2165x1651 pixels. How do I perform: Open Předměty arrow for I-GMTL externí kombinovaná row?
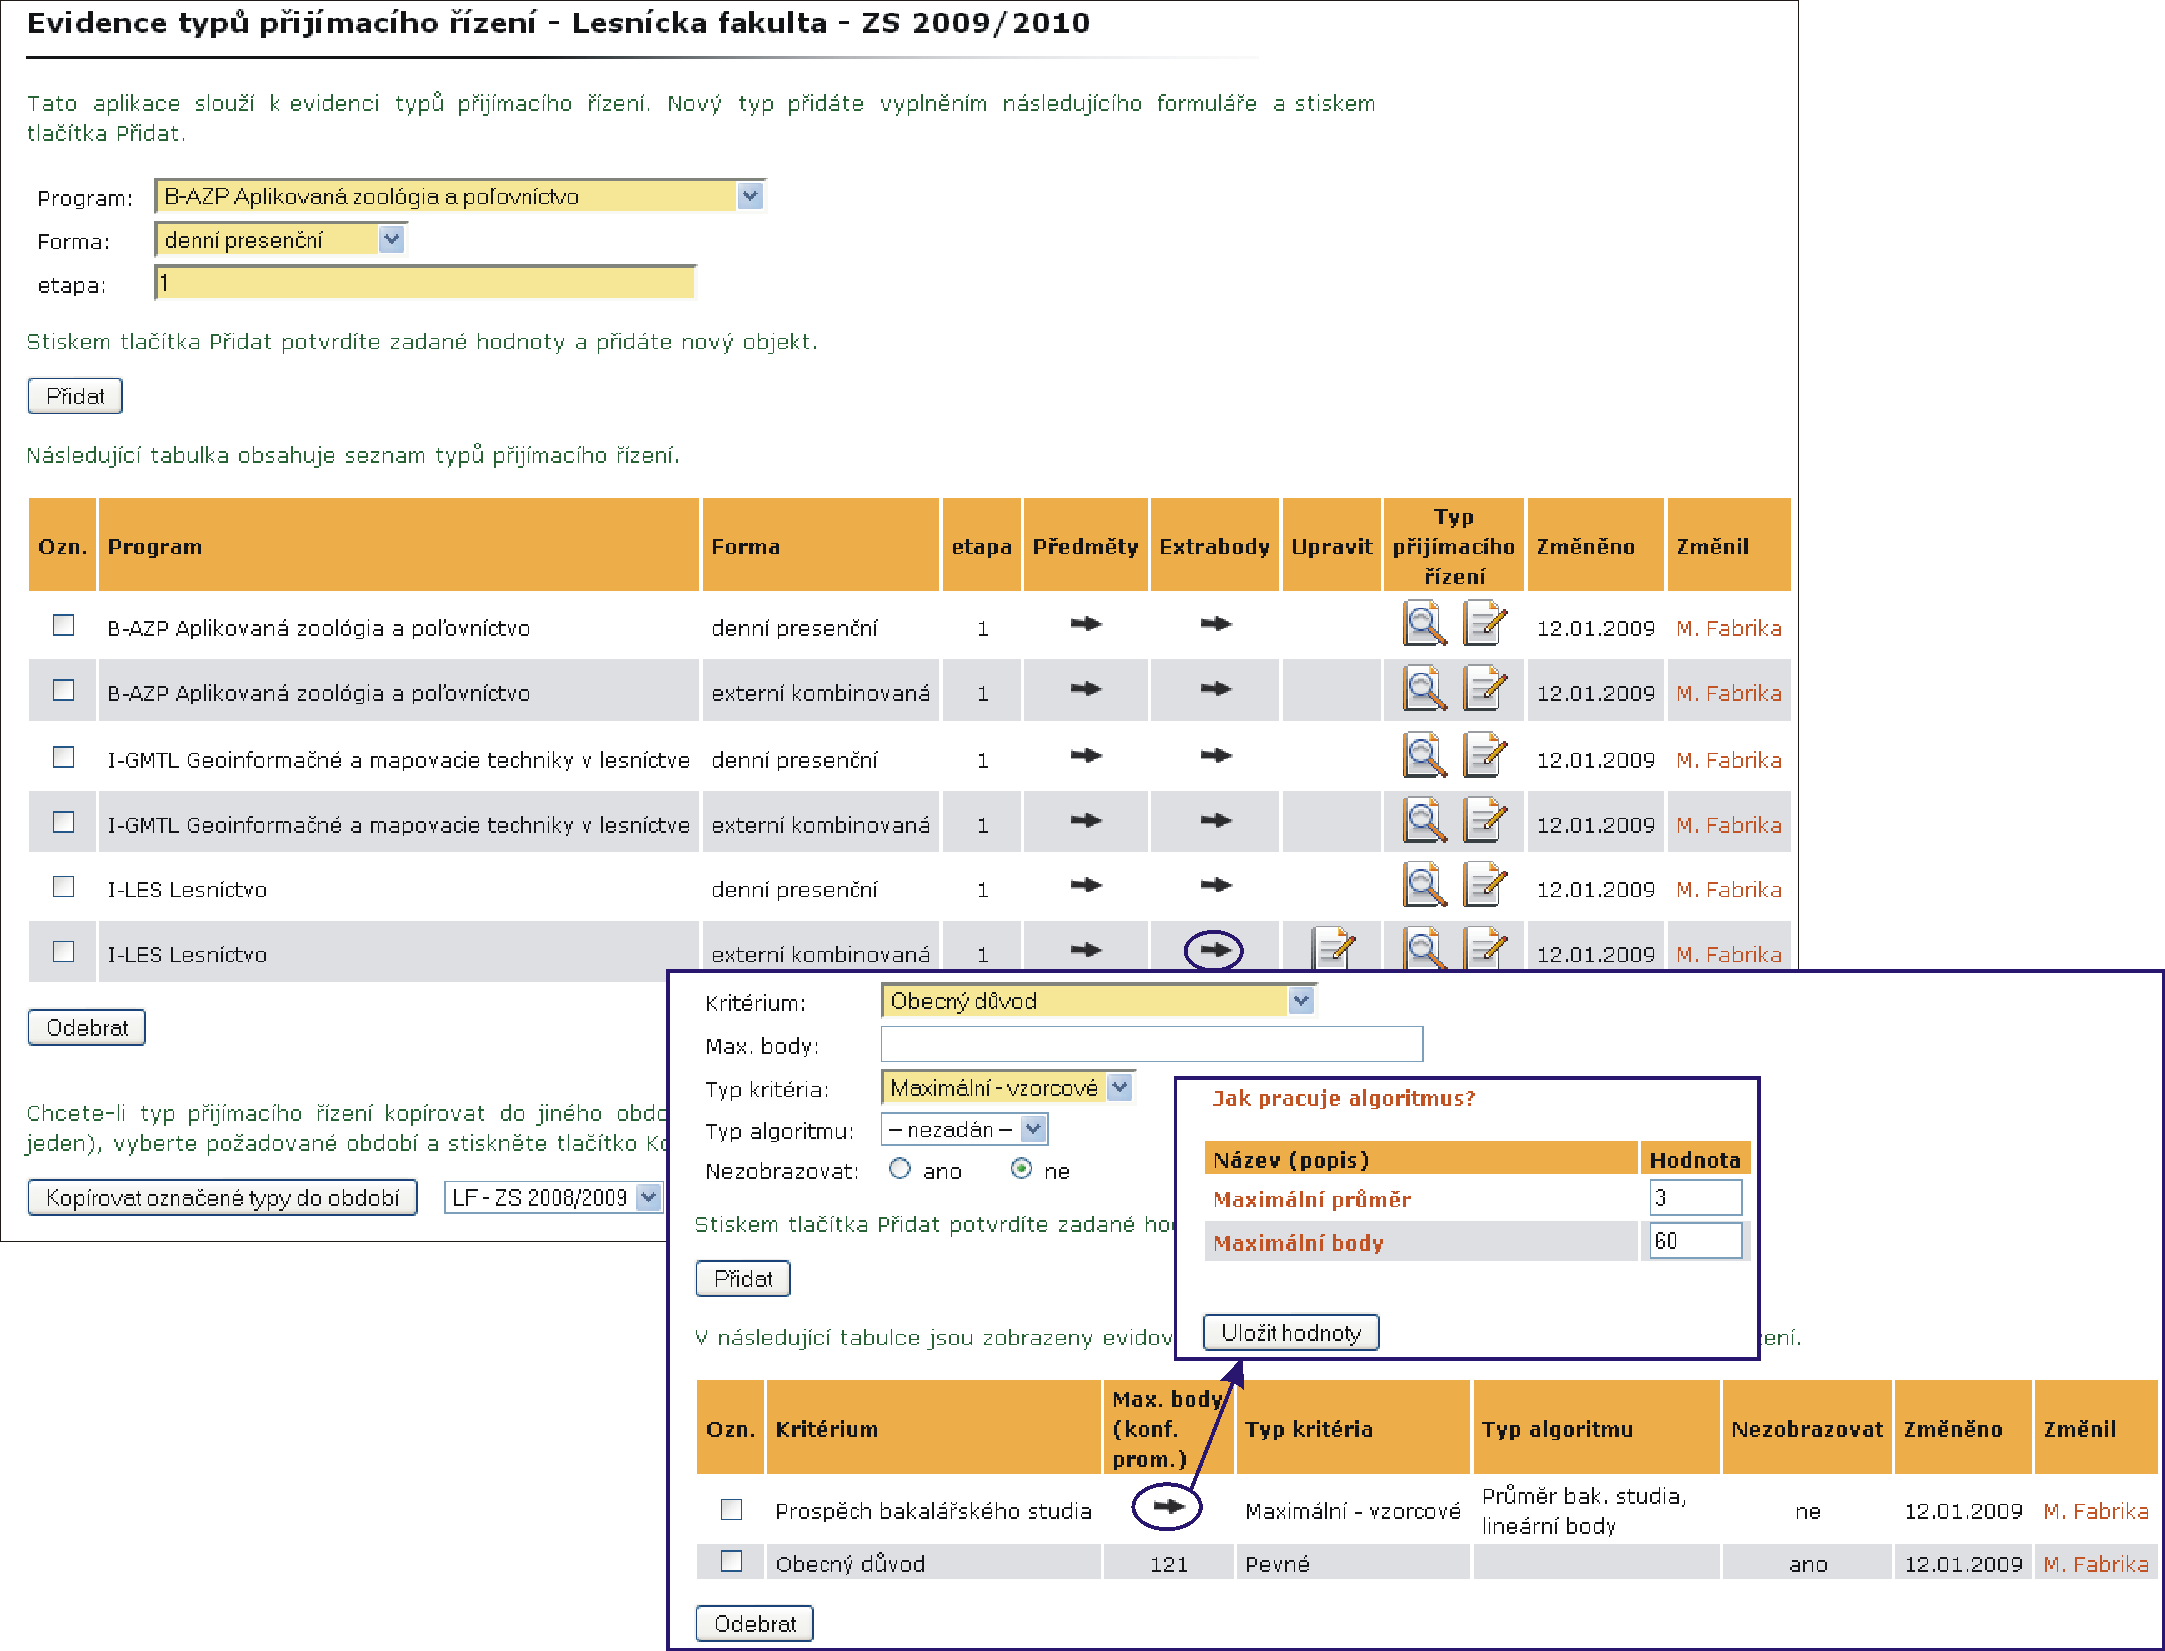pos(1085,821)
